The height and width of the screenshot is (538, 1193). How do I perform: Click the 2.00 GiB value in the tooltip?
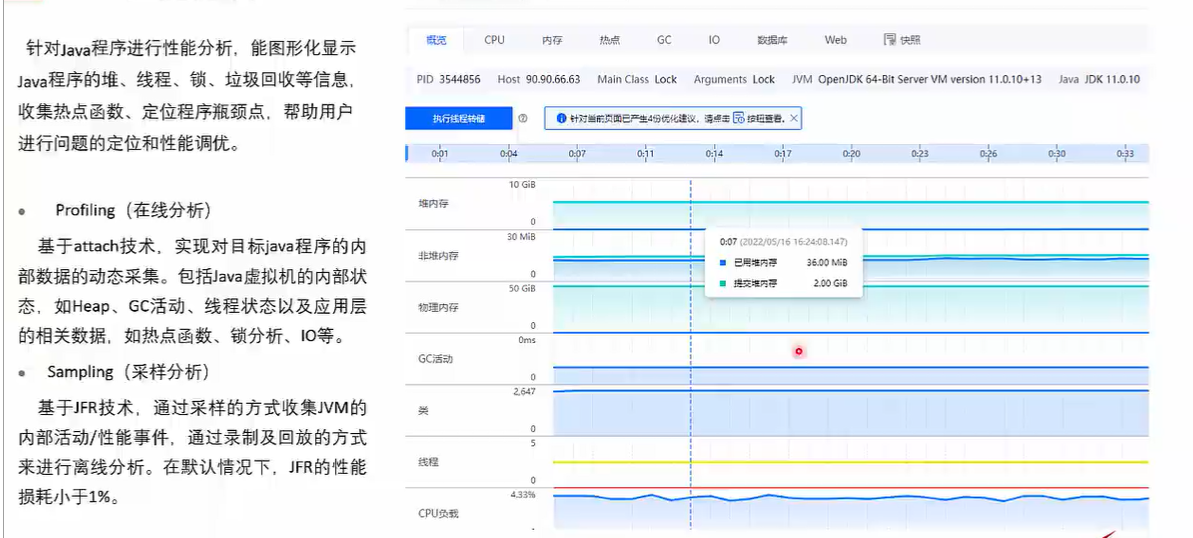tap(829, 282)
